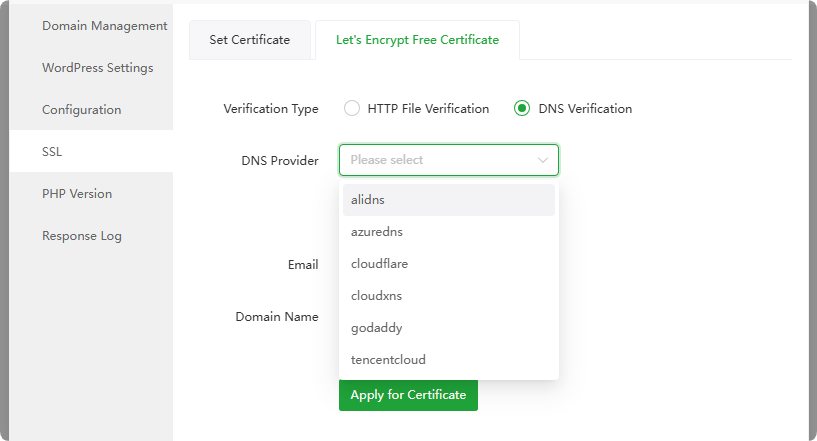Go to Domain Management in the sidebar
This screenshot has width=817, height=441.
click(104, 26)
